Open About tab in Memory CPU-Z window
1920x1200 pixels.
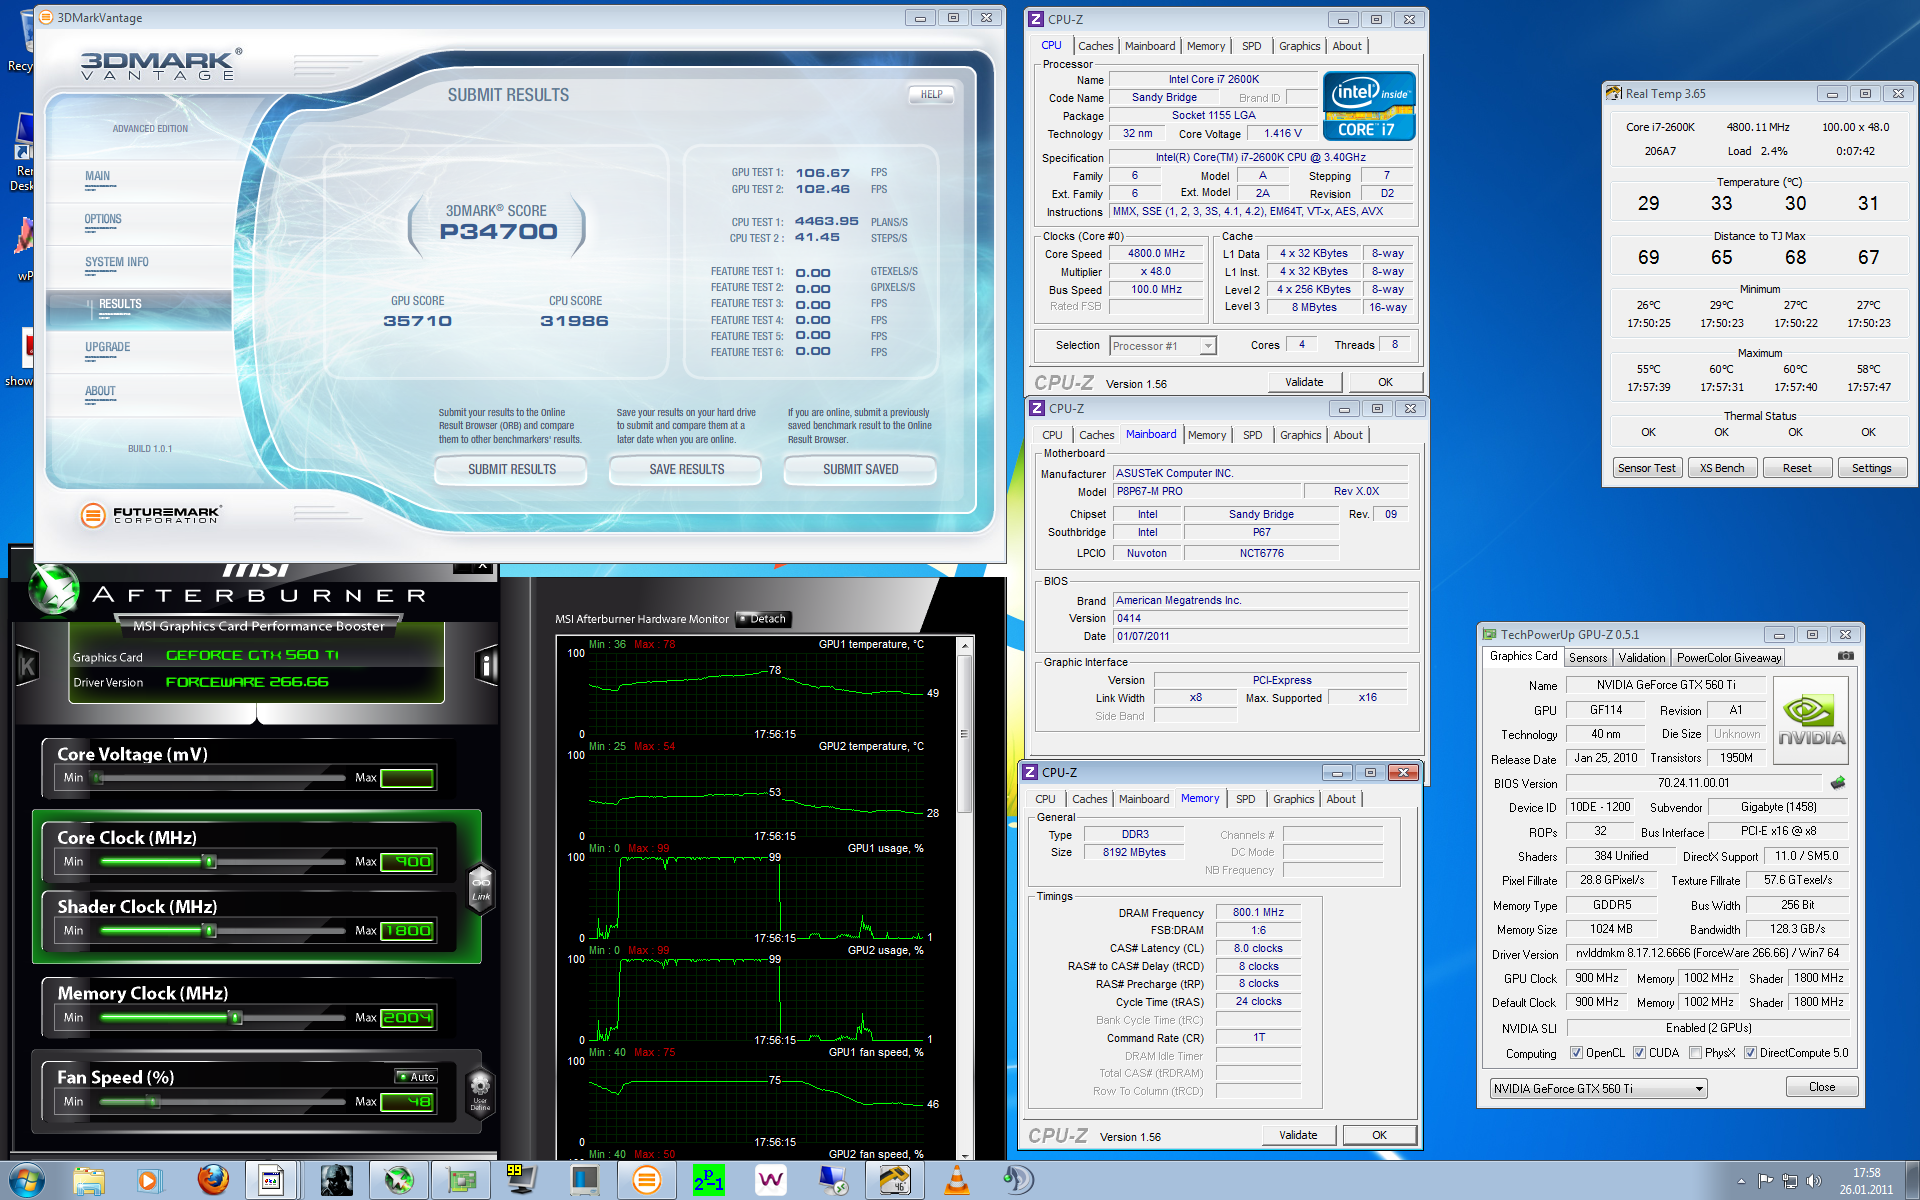coord(1341,799)
